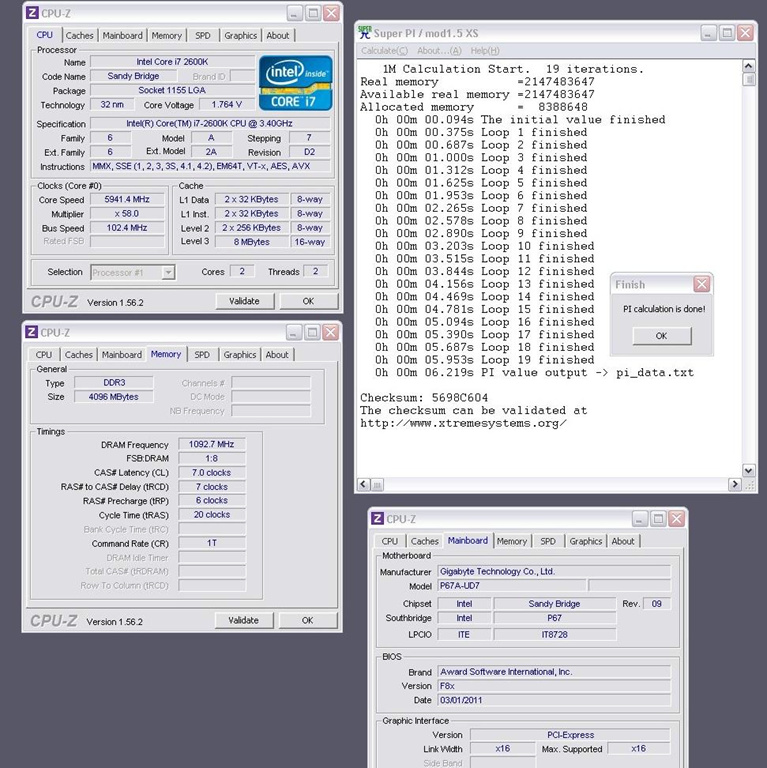Screen dimensions: 767x768
Task: Click the Level 3 cache value 8 MBytes
Action: (251, 241)
